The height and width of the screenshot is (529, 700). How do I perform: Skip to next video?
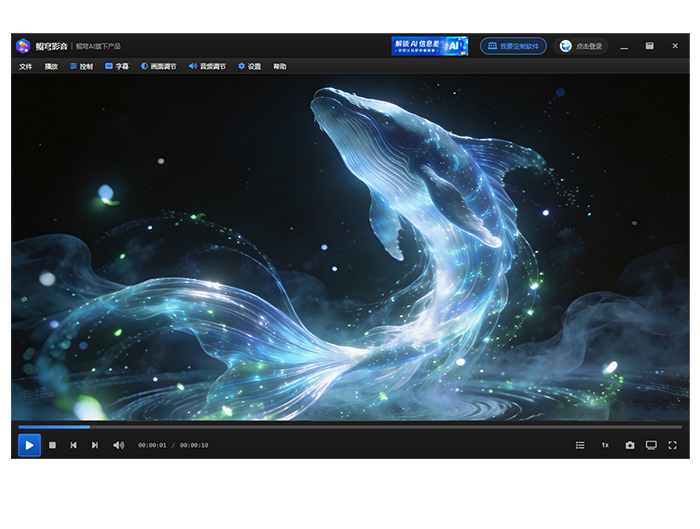(x=95, y=445)
